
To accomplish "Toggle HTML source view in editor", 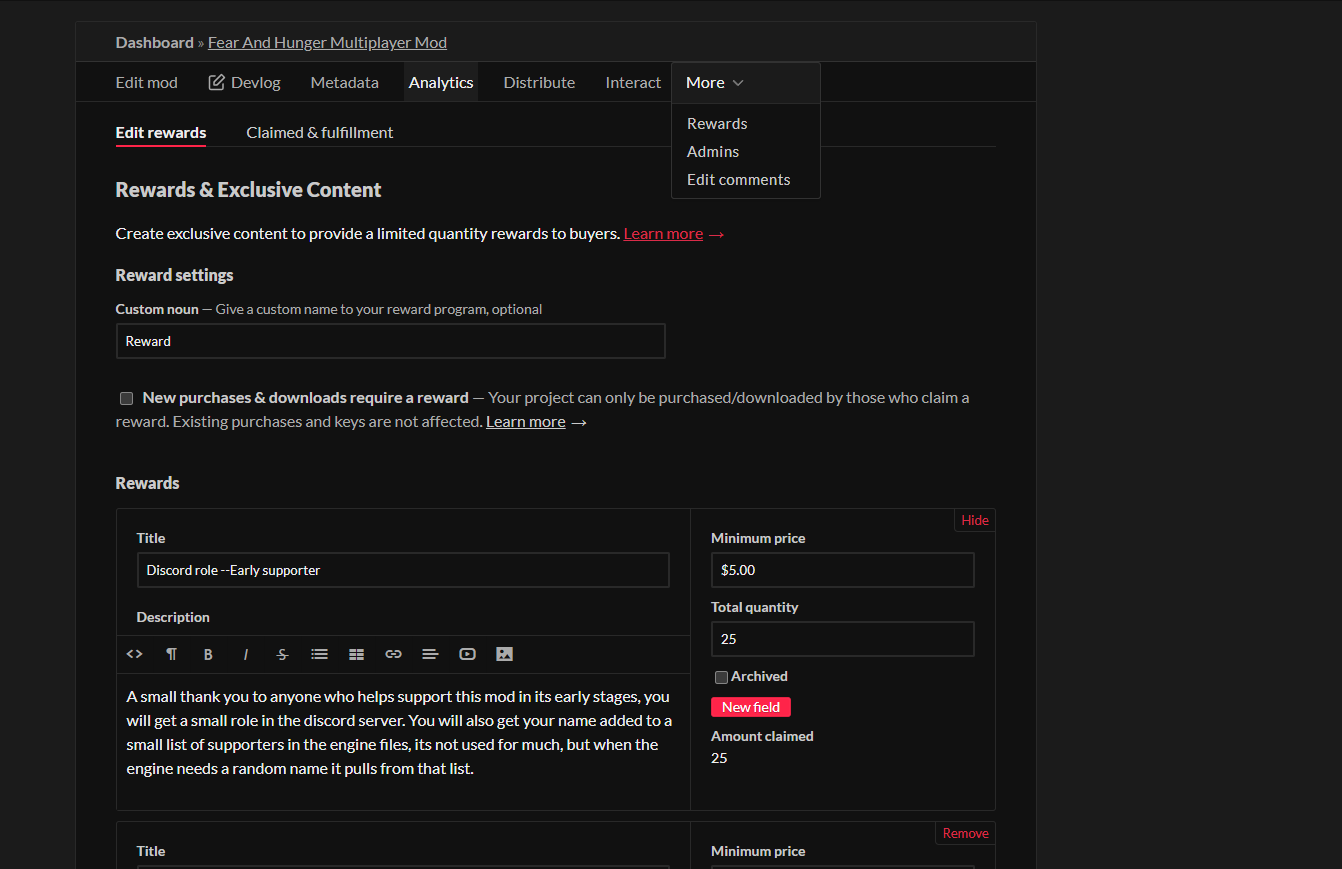I will [x=135, y=654].
